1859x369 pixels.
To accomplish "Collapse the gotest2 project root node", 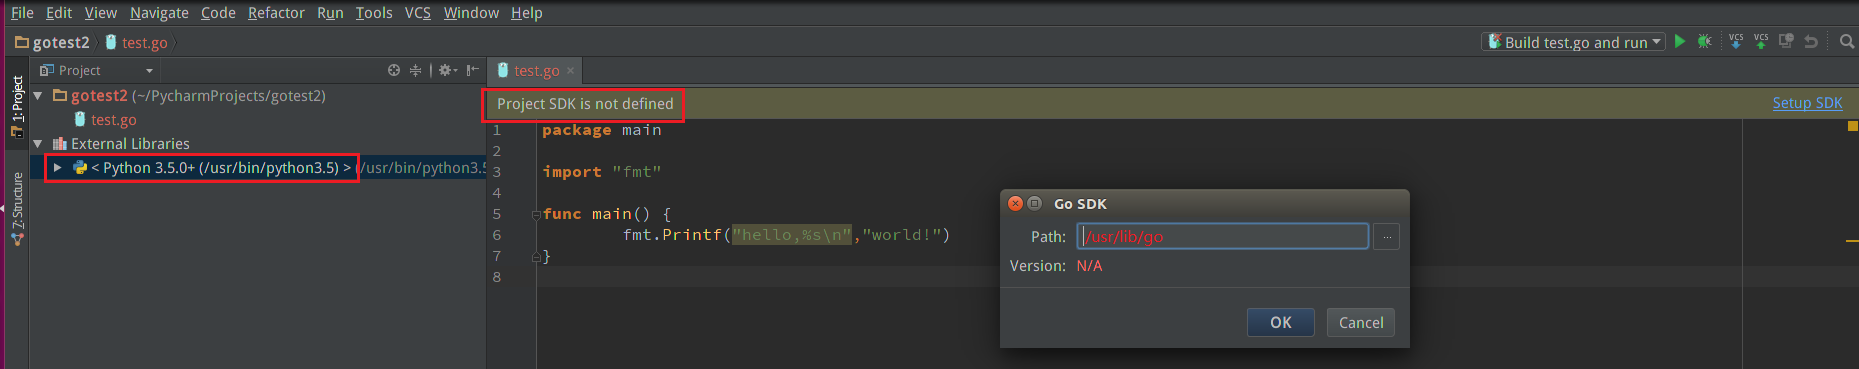I will 38,95.
